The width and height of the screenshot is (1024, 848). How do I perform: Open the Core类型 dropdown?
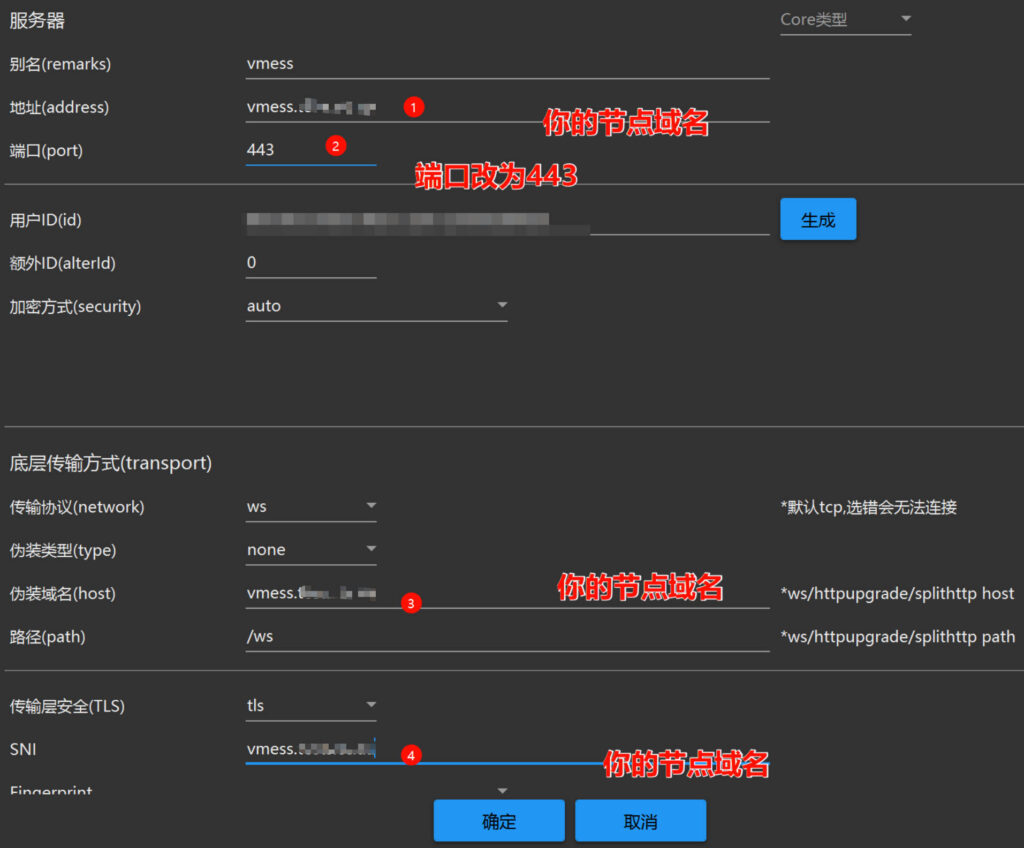tap(845, 19)
